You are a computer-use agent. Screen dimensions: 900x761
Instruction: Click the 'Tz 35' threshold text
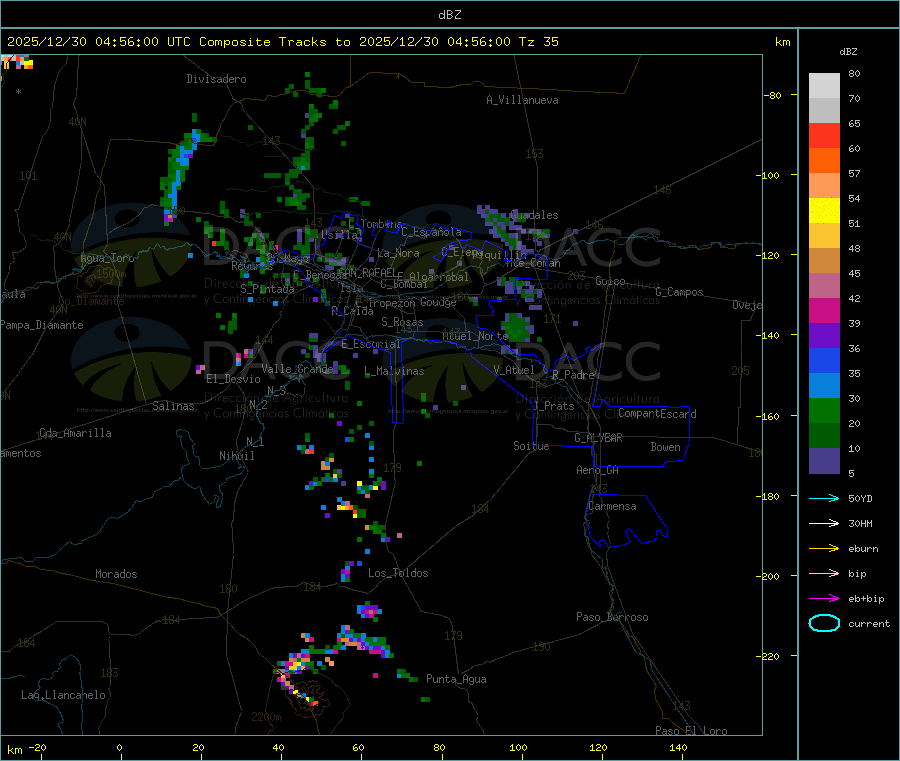538,42
